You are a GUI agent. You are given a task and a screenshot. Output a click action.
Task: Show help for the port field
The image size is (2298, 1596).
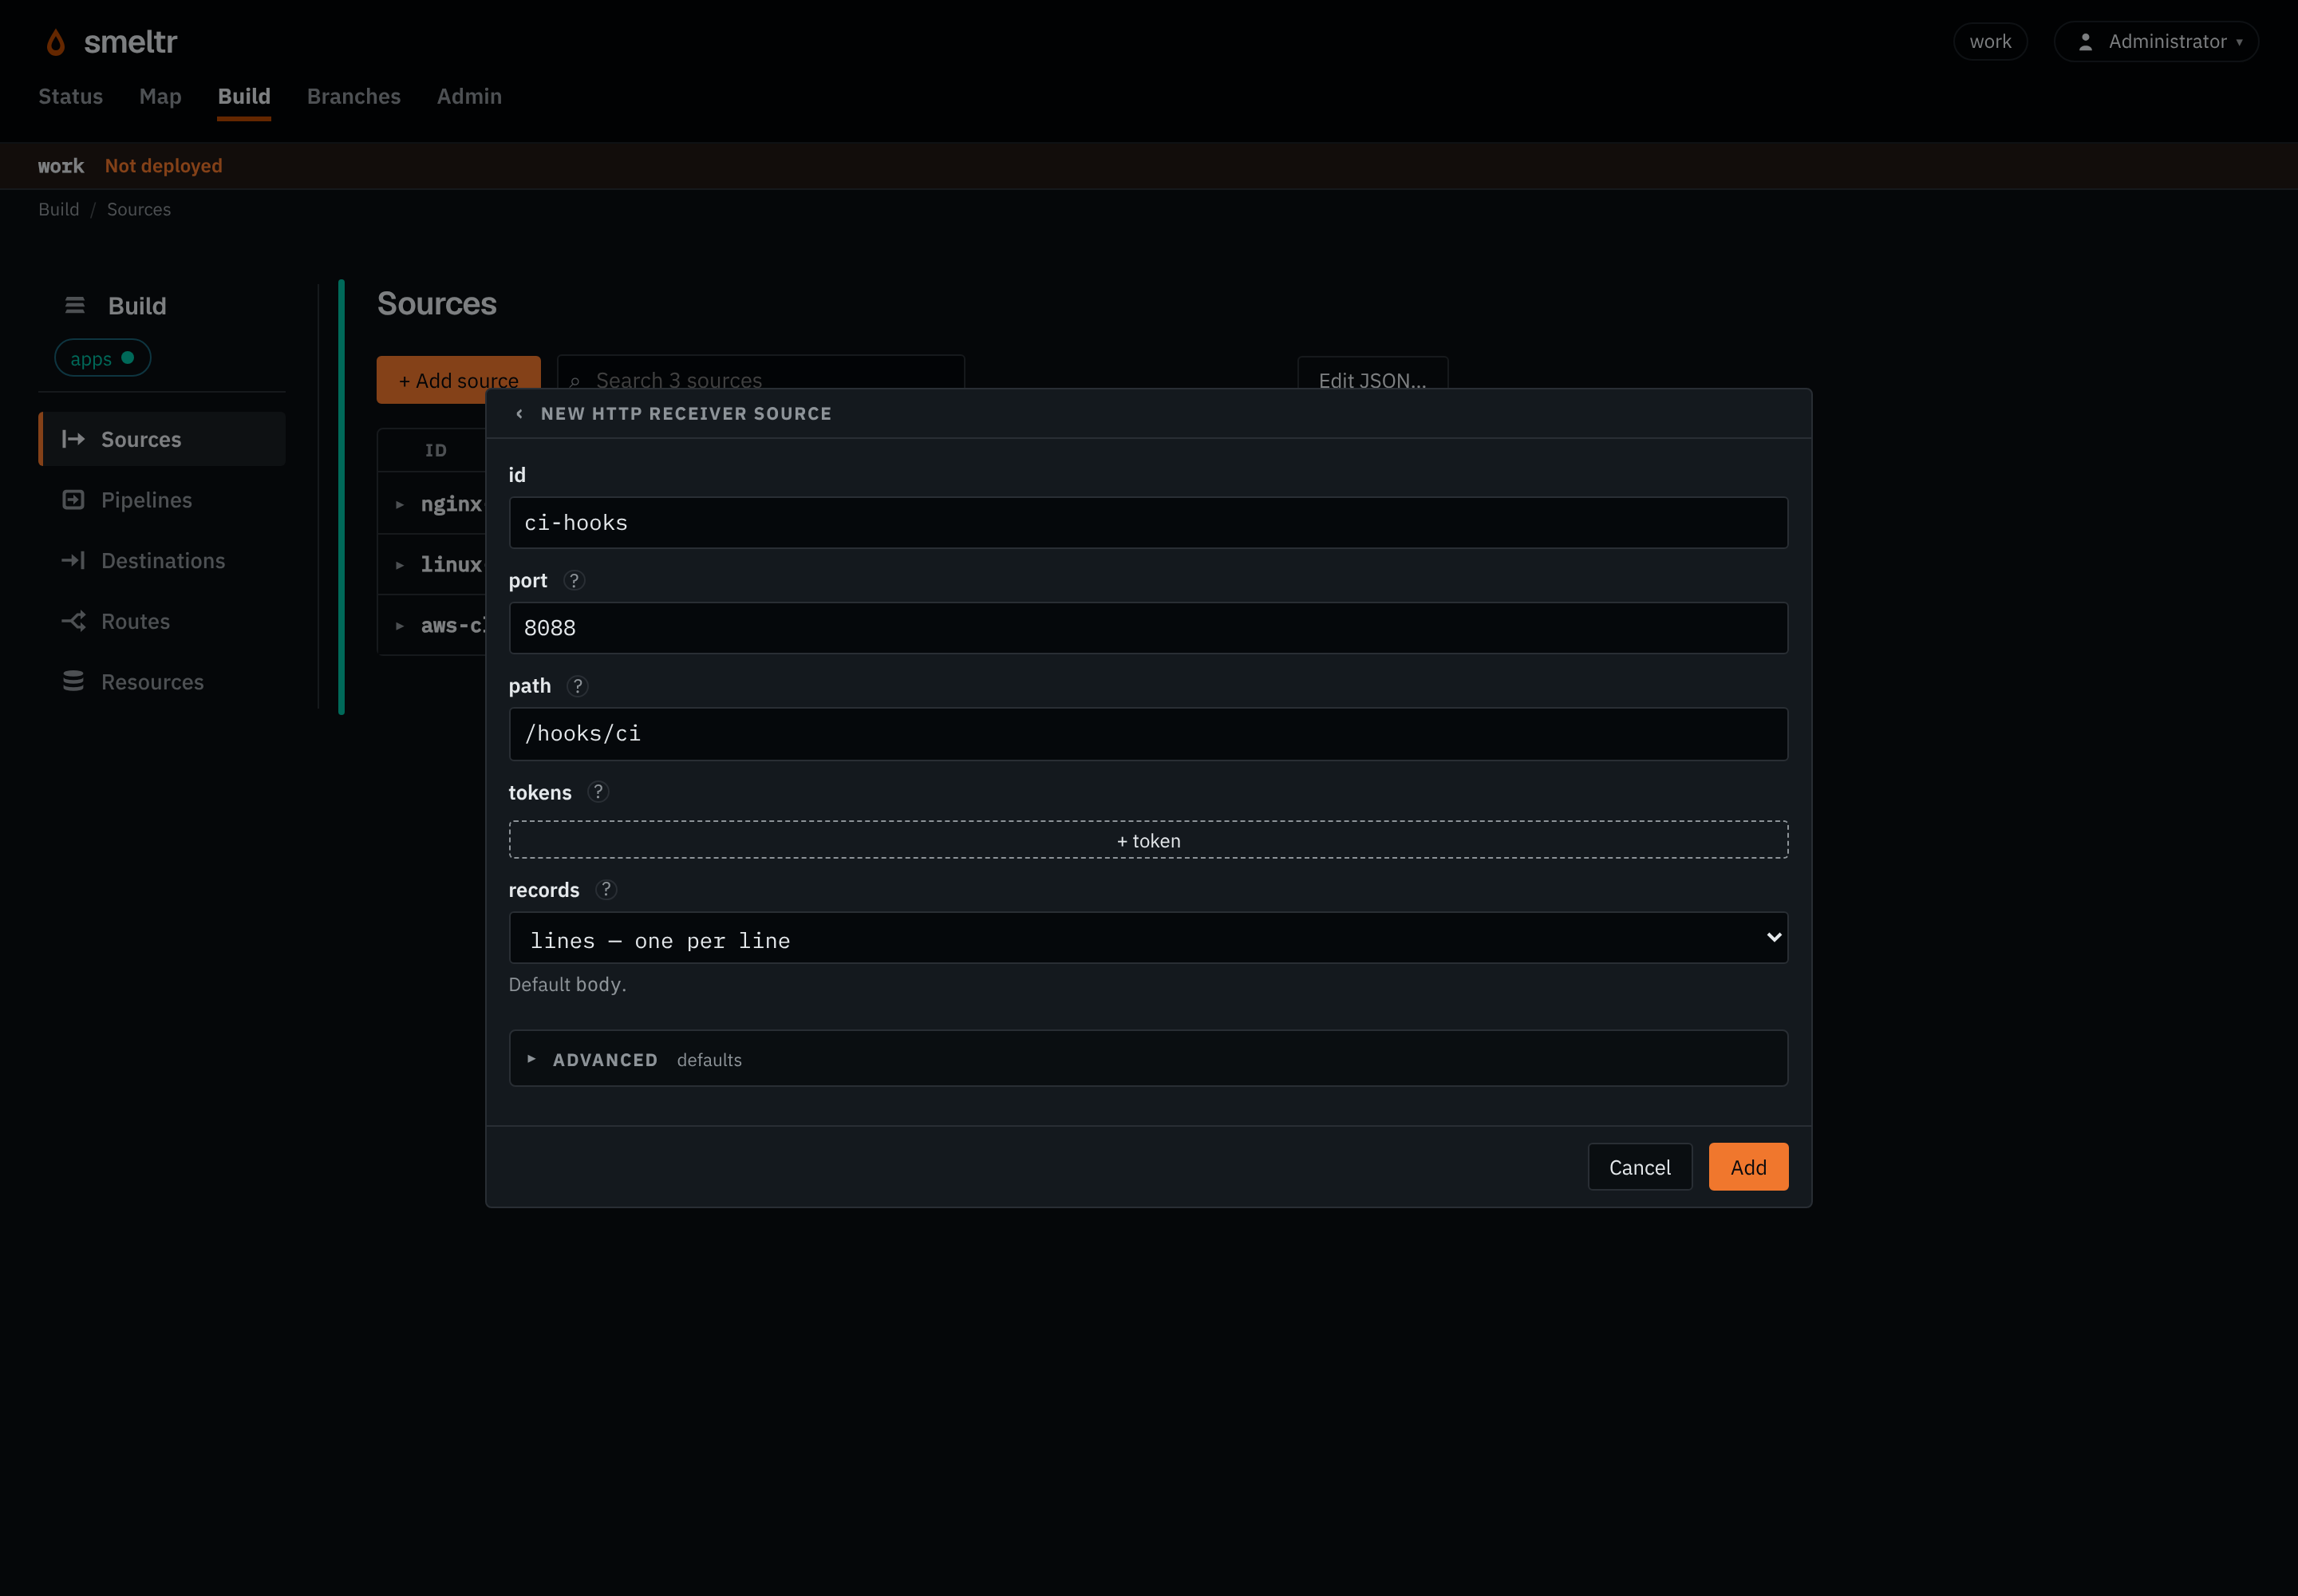coord(574,580)
